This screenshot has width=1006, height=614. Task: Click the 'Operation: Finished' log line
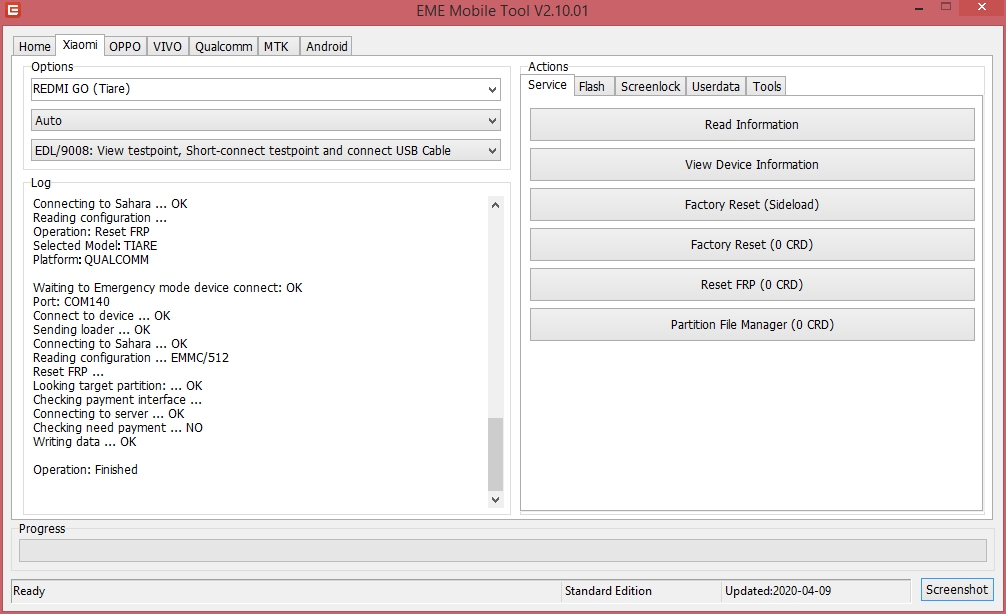click(x=85, y=470)
